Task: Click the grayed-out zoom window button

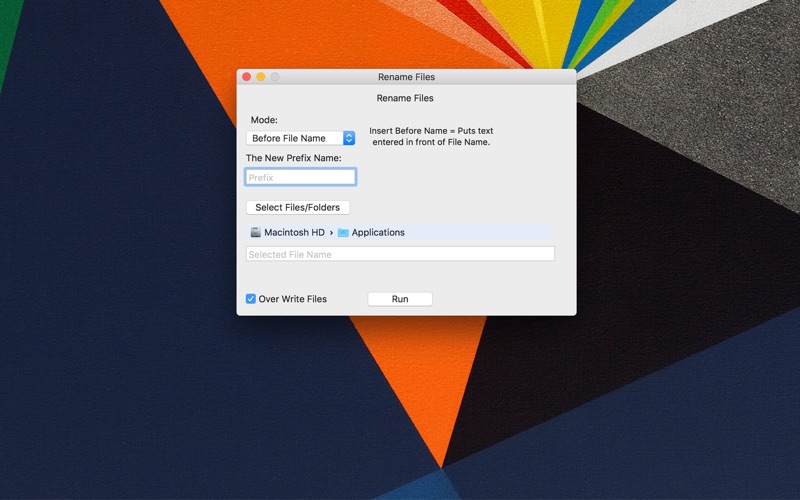Action: pos(275,77)
